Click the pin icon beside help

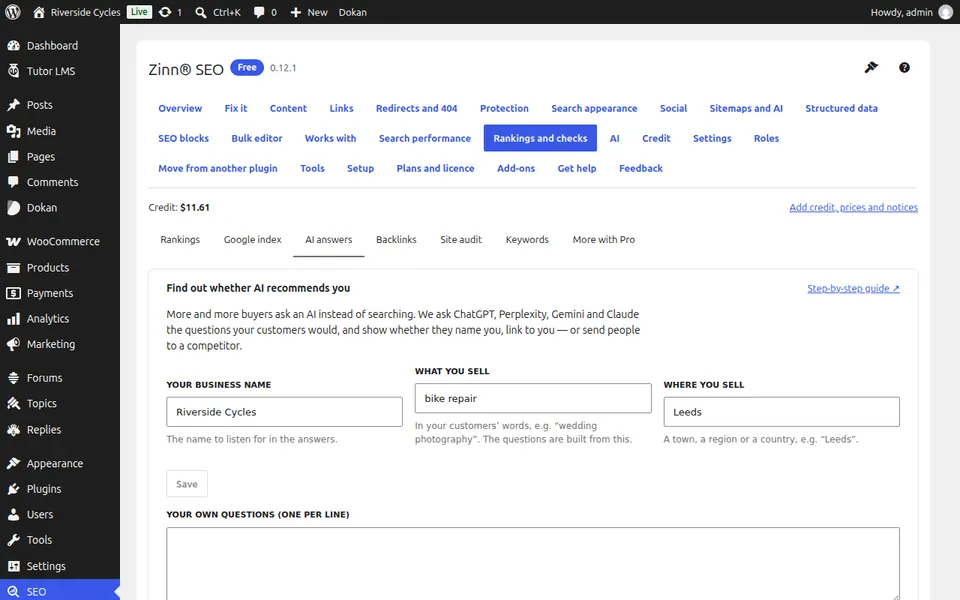pos(871,67)
